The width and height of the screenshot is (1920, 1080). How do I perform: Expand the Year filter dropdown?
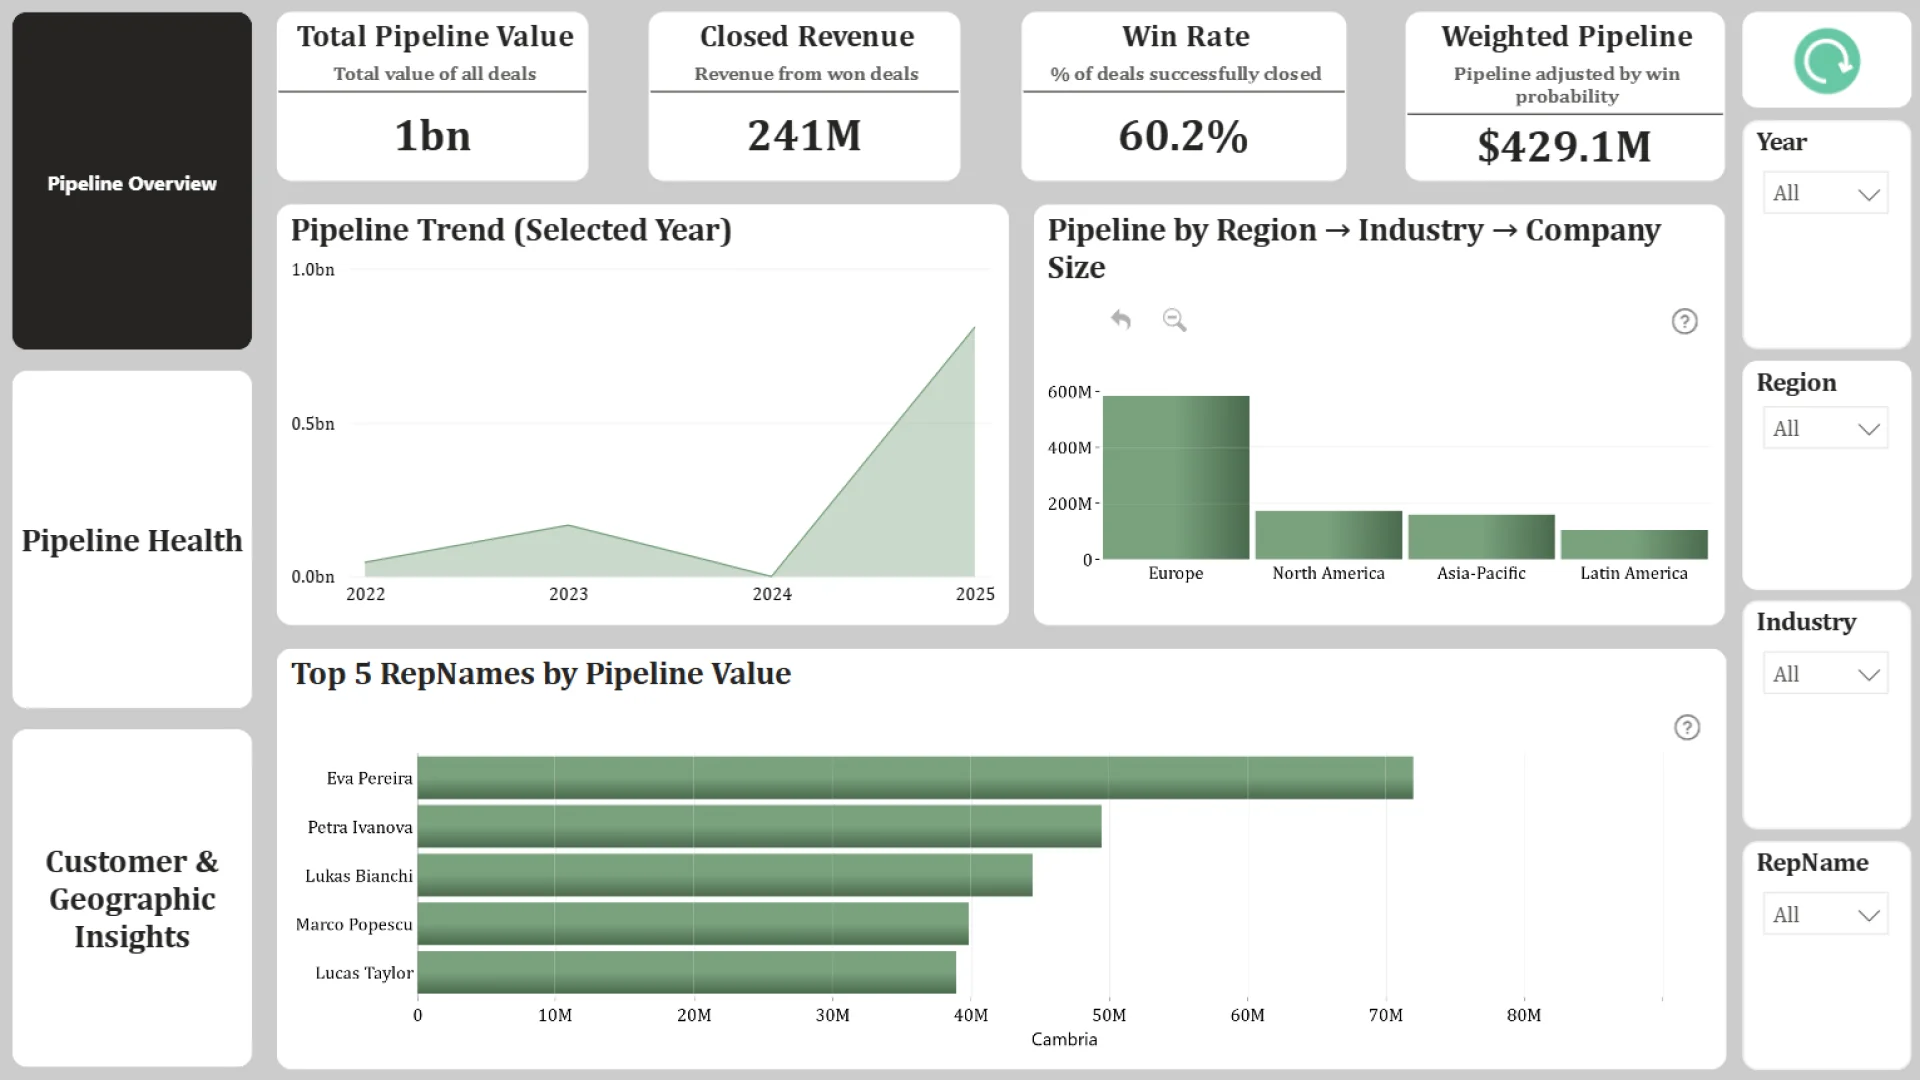[x=1825, y=193]
